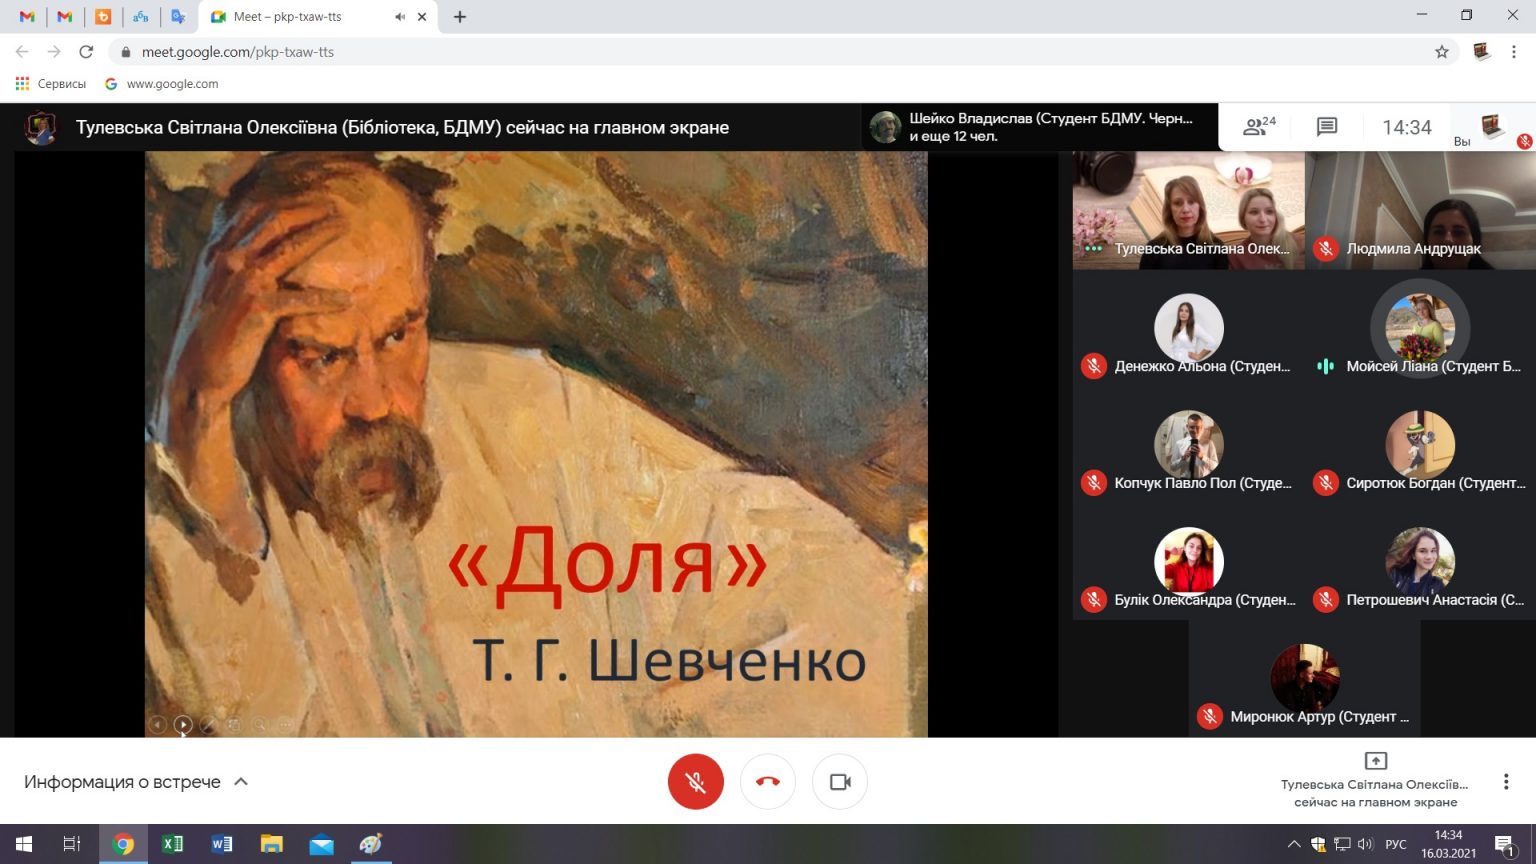
Task: Advance to next slide in the presentation
Action: point(183,724)
